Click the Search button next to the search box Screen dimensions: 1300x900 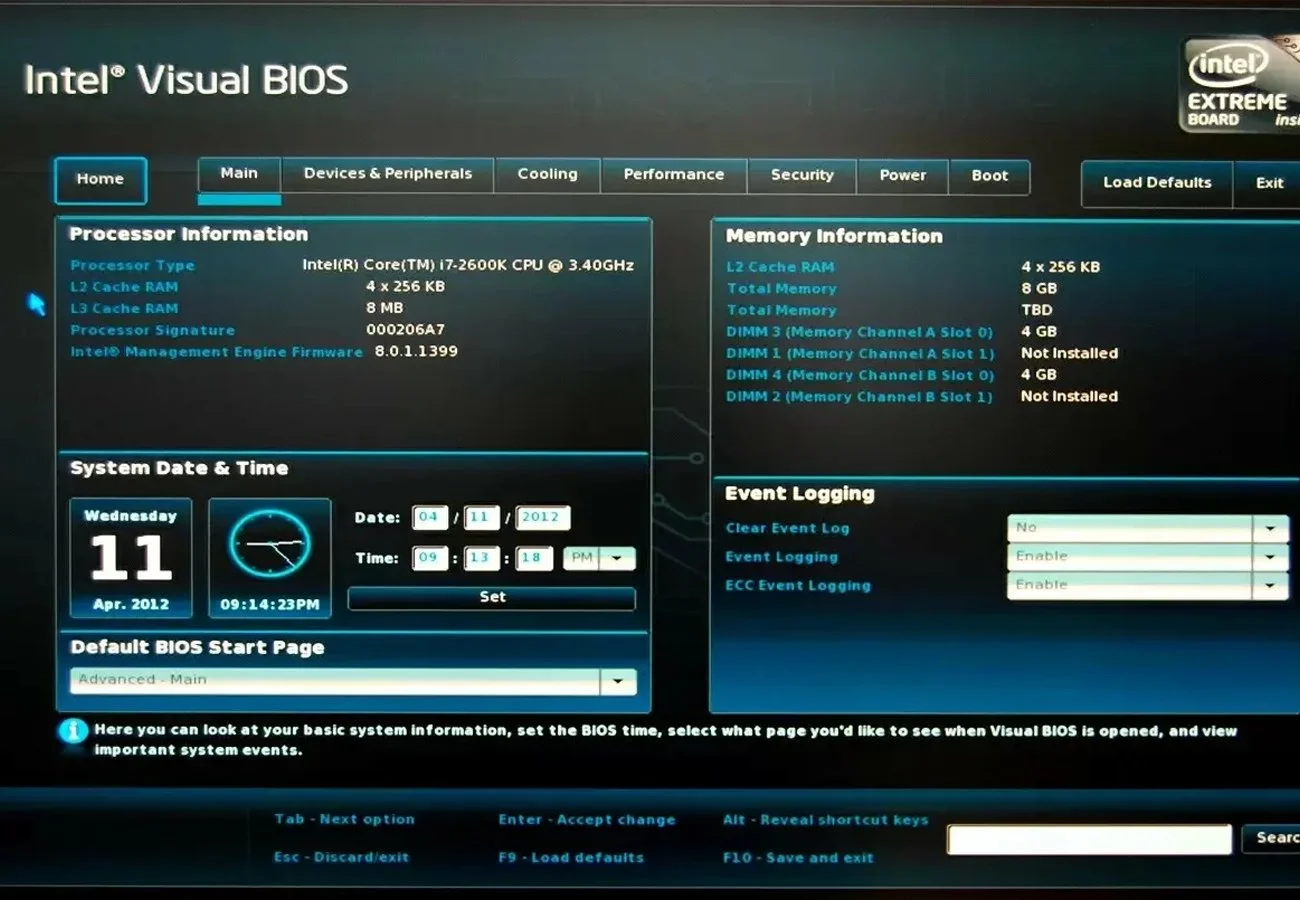[x=1272, y=838]
